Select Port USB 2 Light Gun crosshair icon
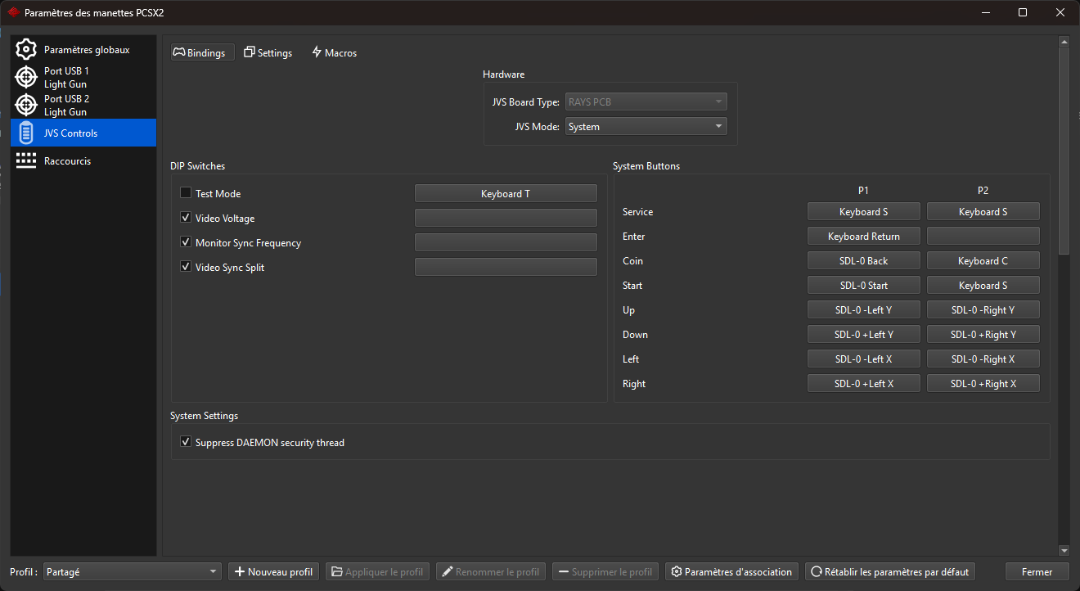Viewport: 1080px width, 591px height. pos(26,105)
